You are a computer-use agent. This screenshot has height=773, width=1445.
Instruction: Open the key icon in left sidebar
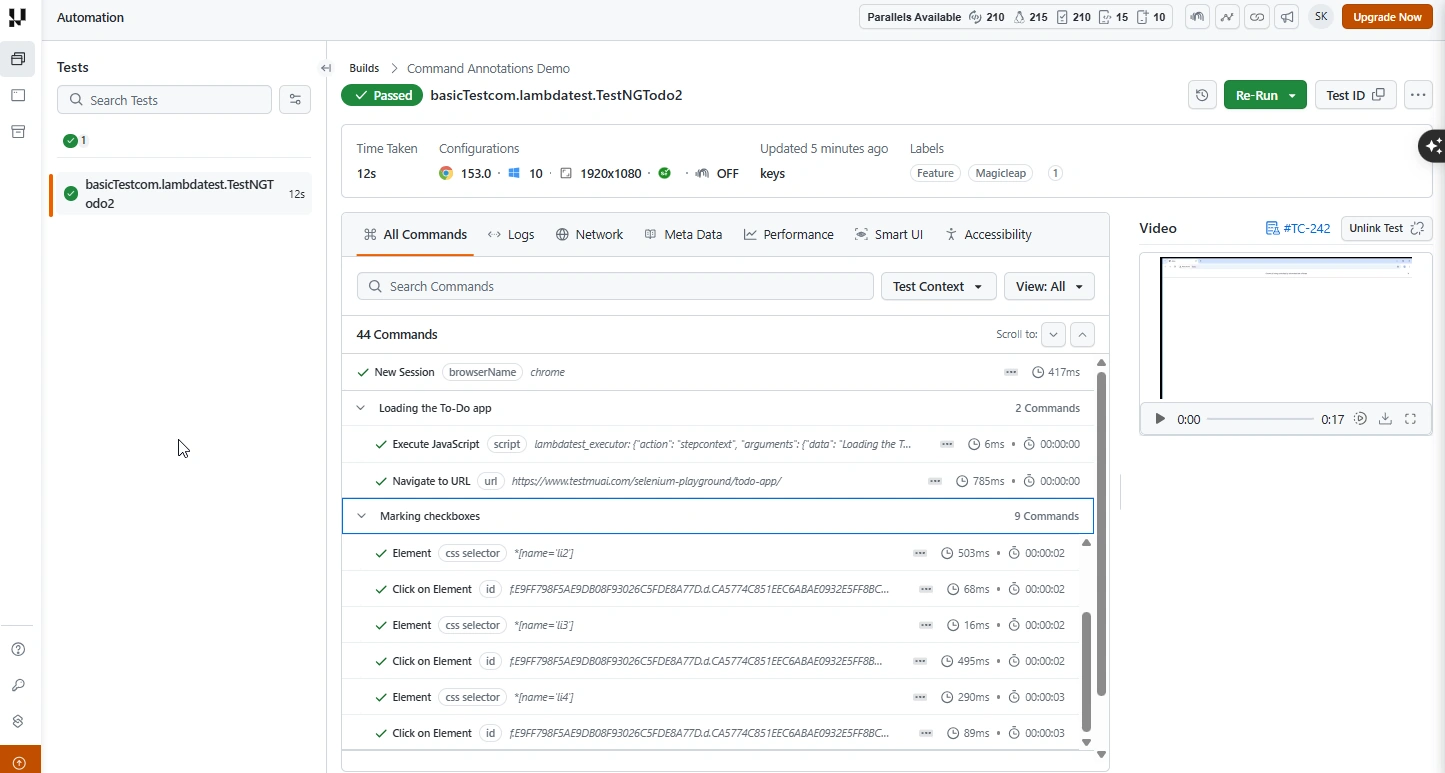[18, 685]
